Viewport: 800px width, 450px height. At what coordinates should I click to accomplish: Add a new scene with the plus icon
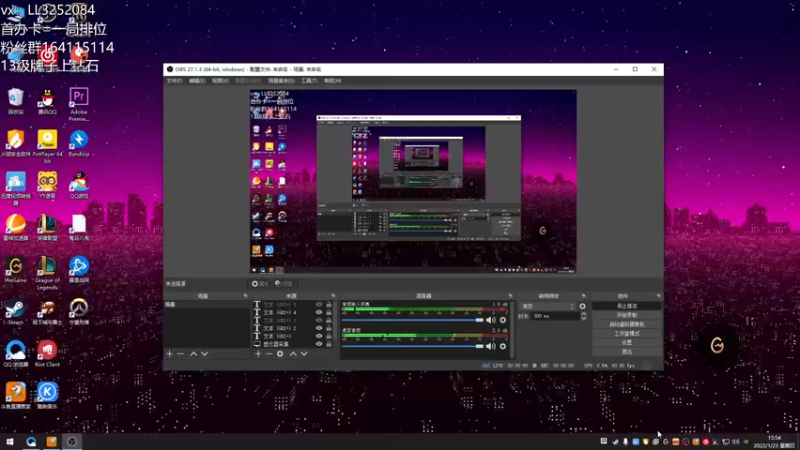pos(169,354)
